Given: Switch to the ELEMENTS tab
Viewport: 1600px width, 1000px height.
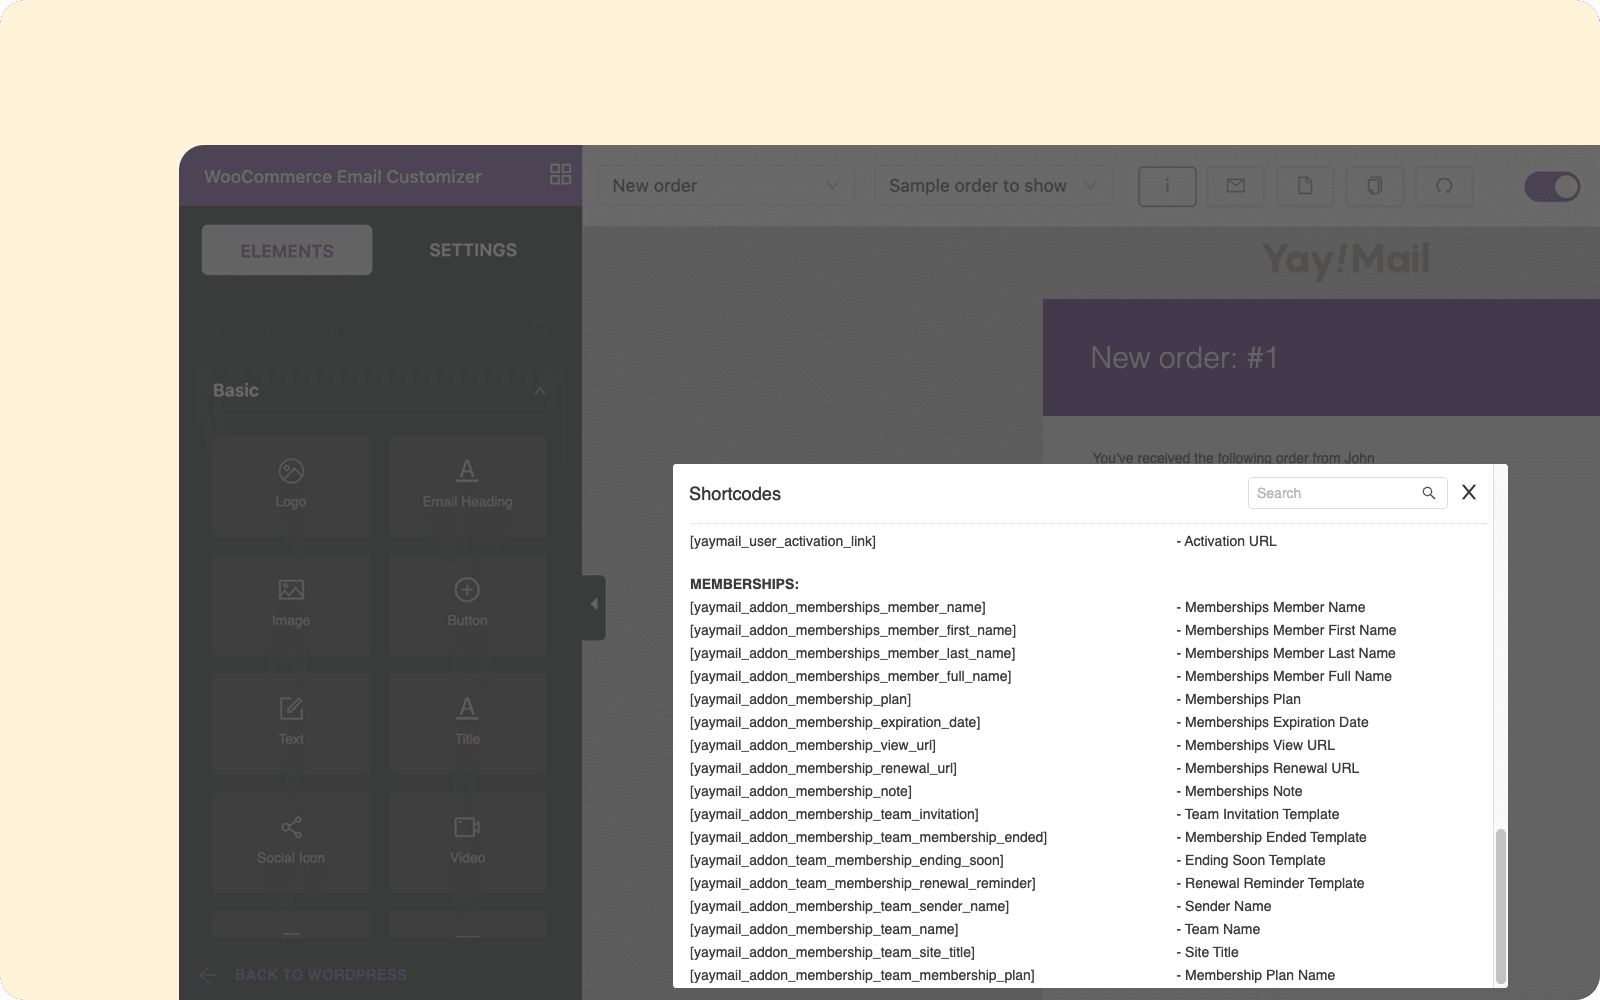Looking at the screenshot, I should (287, 250).
